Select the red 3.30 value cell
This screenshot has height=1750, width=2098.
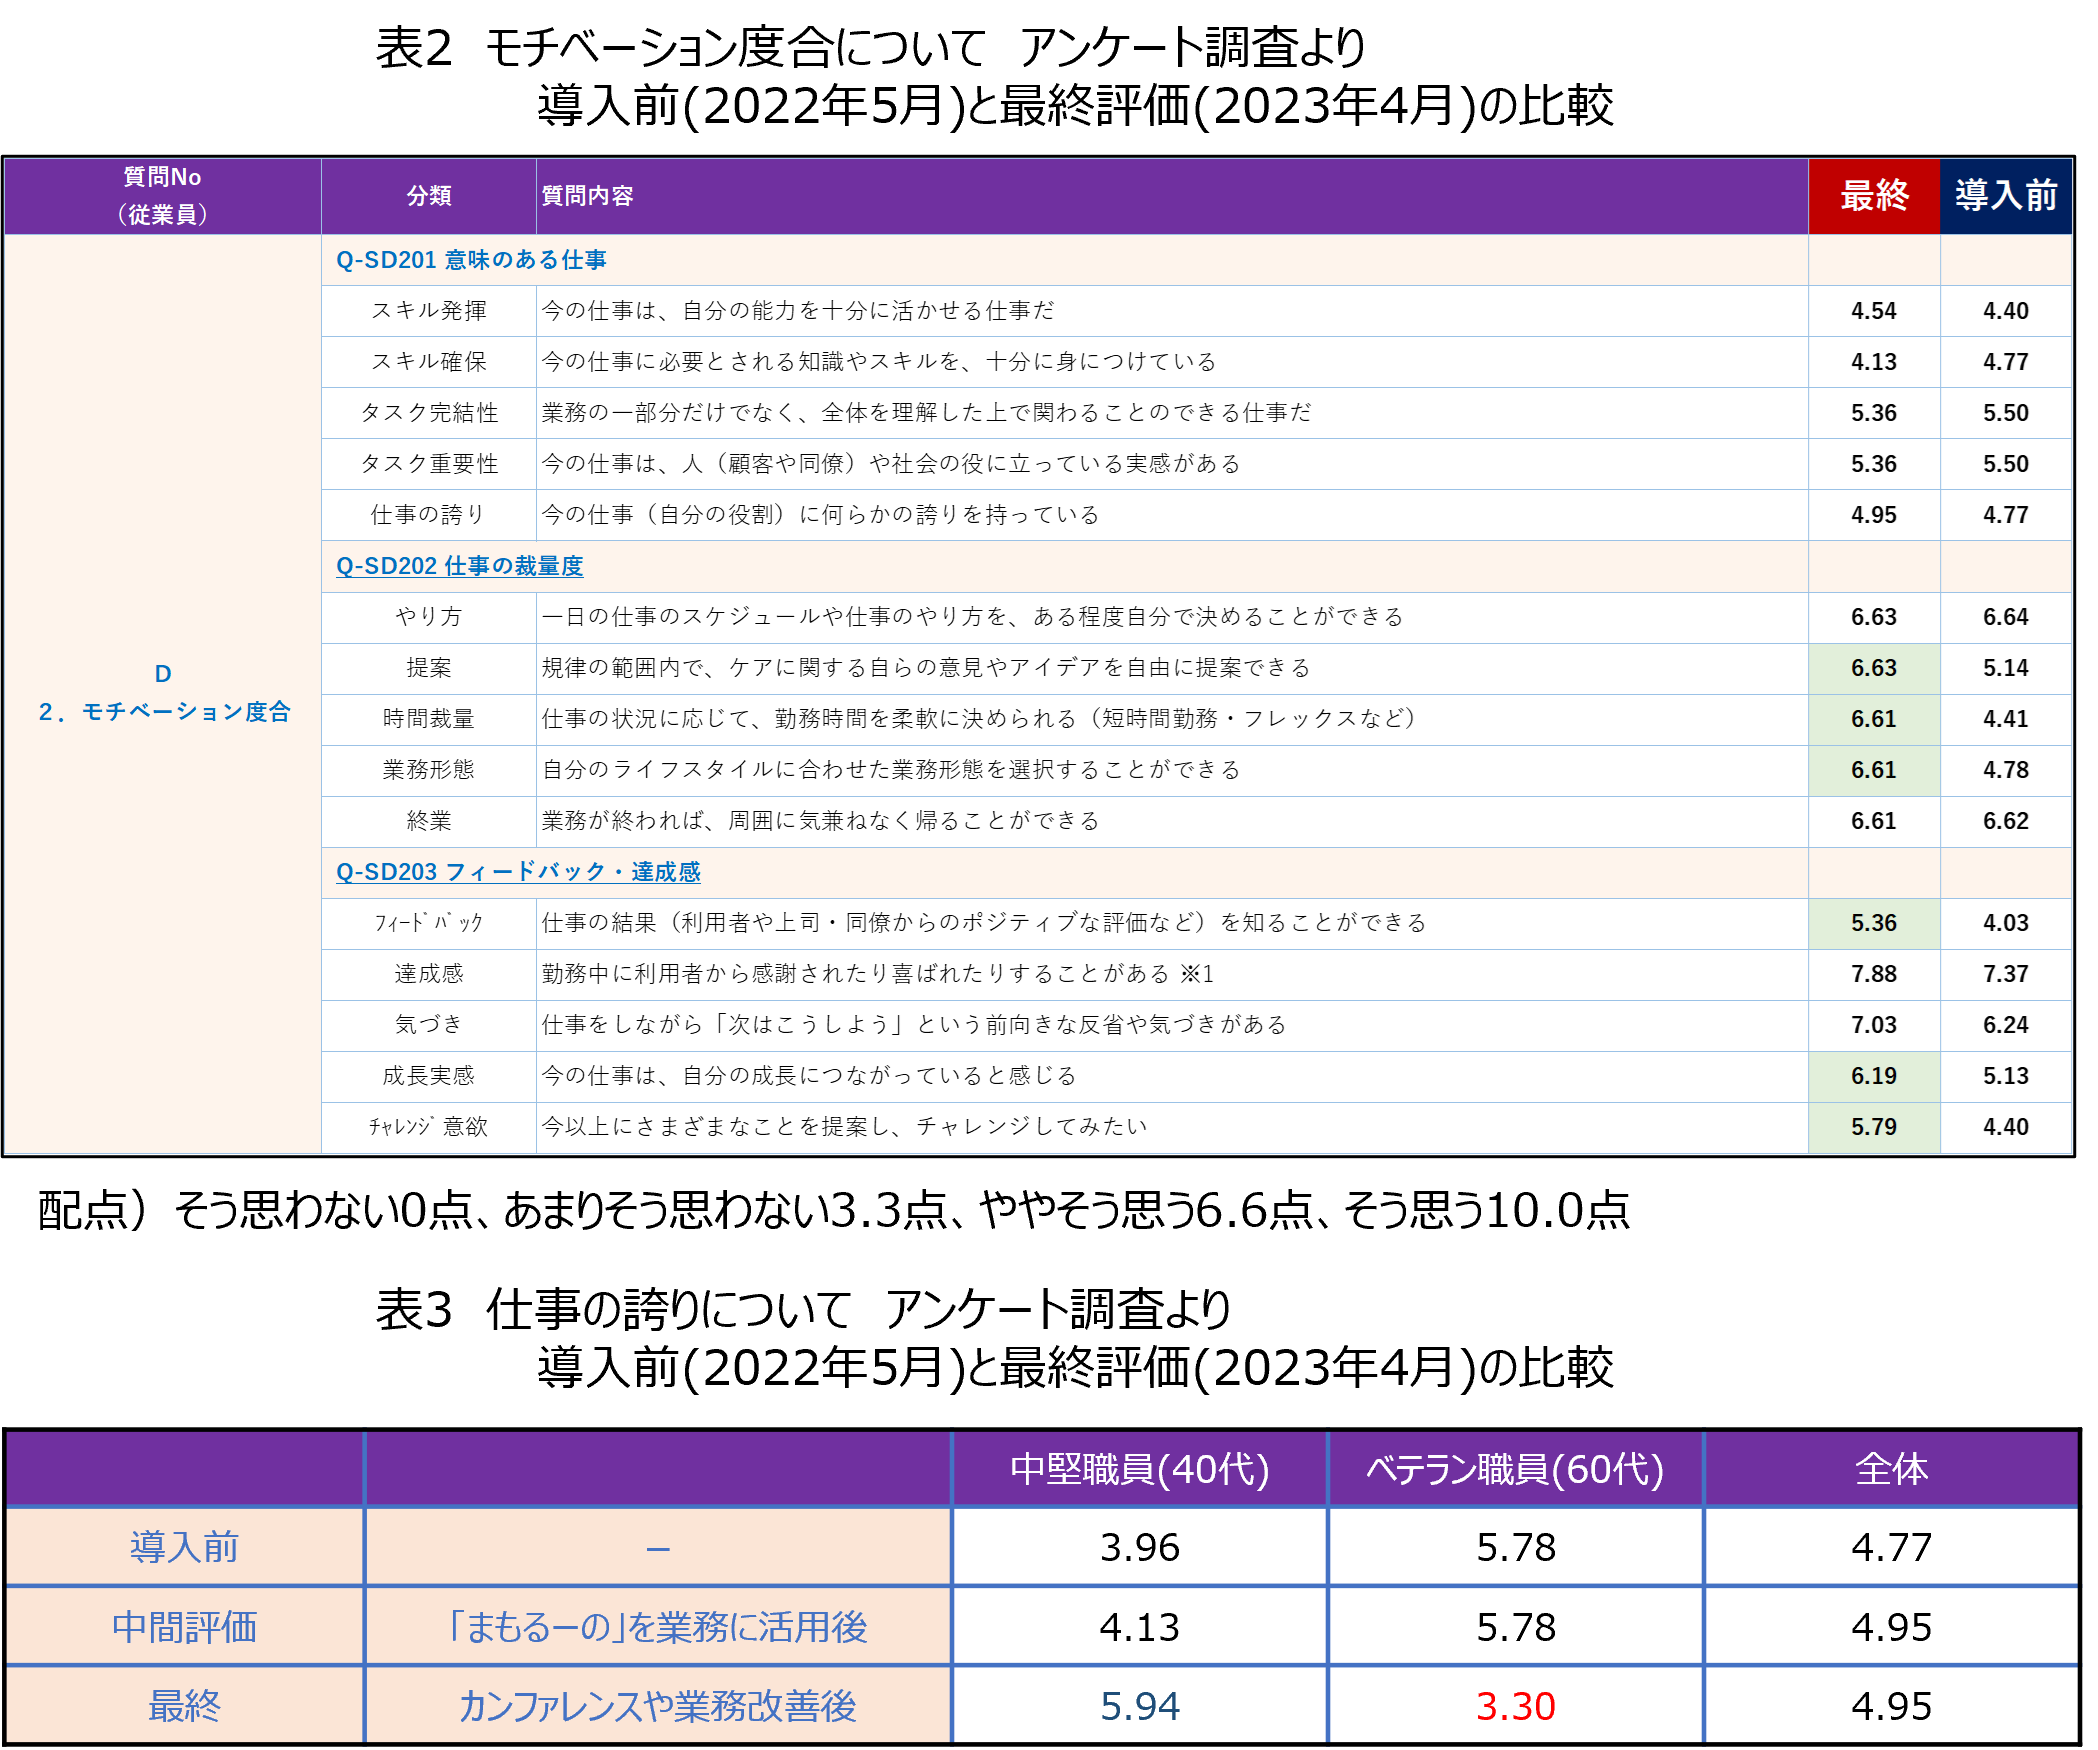(x=1515, y=1706)
